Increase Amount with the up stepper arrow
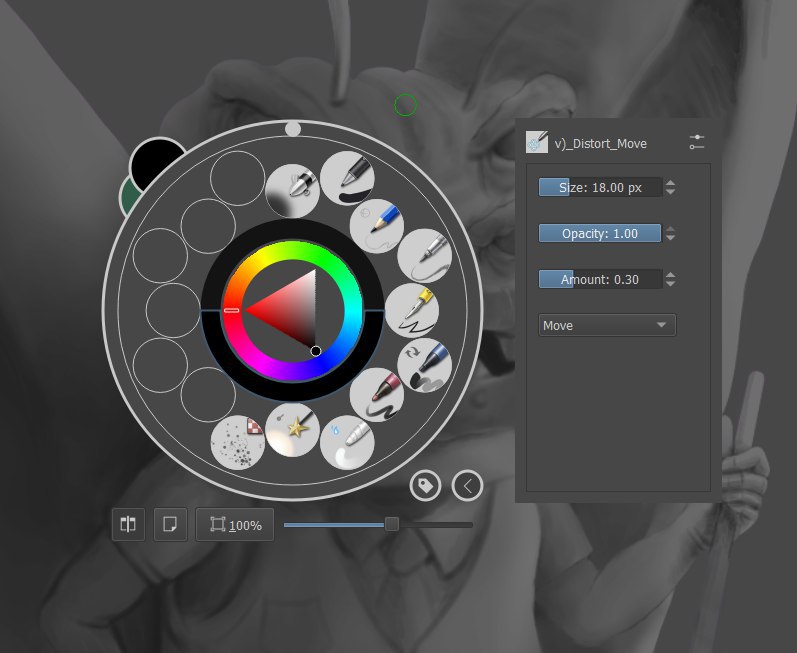This screenshot has height=653, width=797. click(670, 275)
